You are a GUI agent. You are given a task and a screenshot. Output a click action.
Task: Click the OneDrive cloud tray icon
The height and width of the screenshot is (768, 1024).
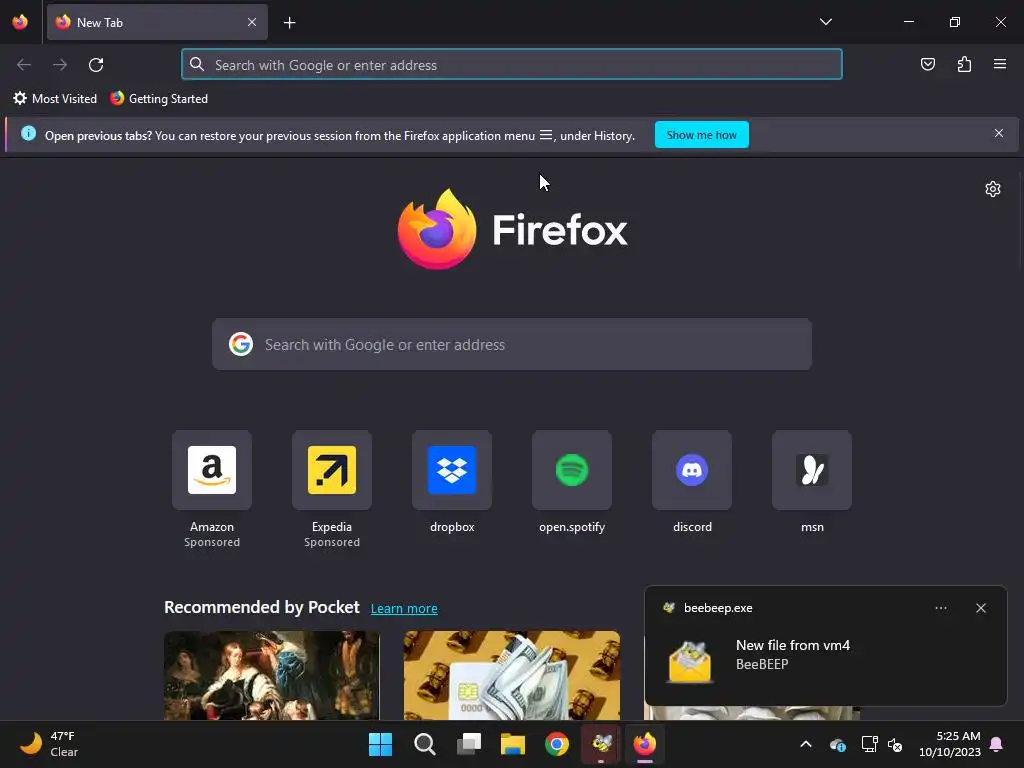click(x=838, y=744)
